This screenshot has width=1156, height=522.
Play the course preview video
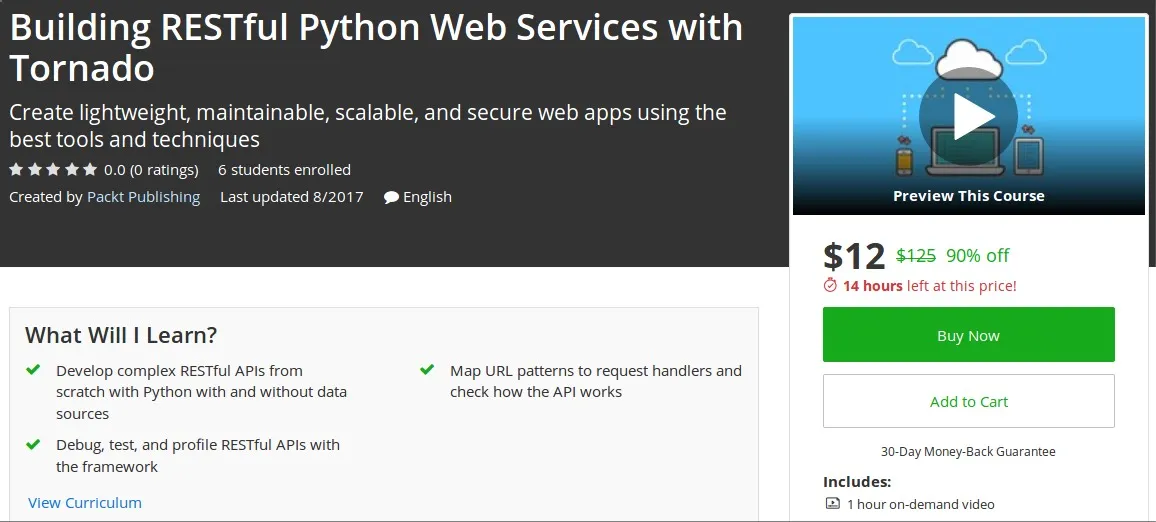click(x=967, y=117)
